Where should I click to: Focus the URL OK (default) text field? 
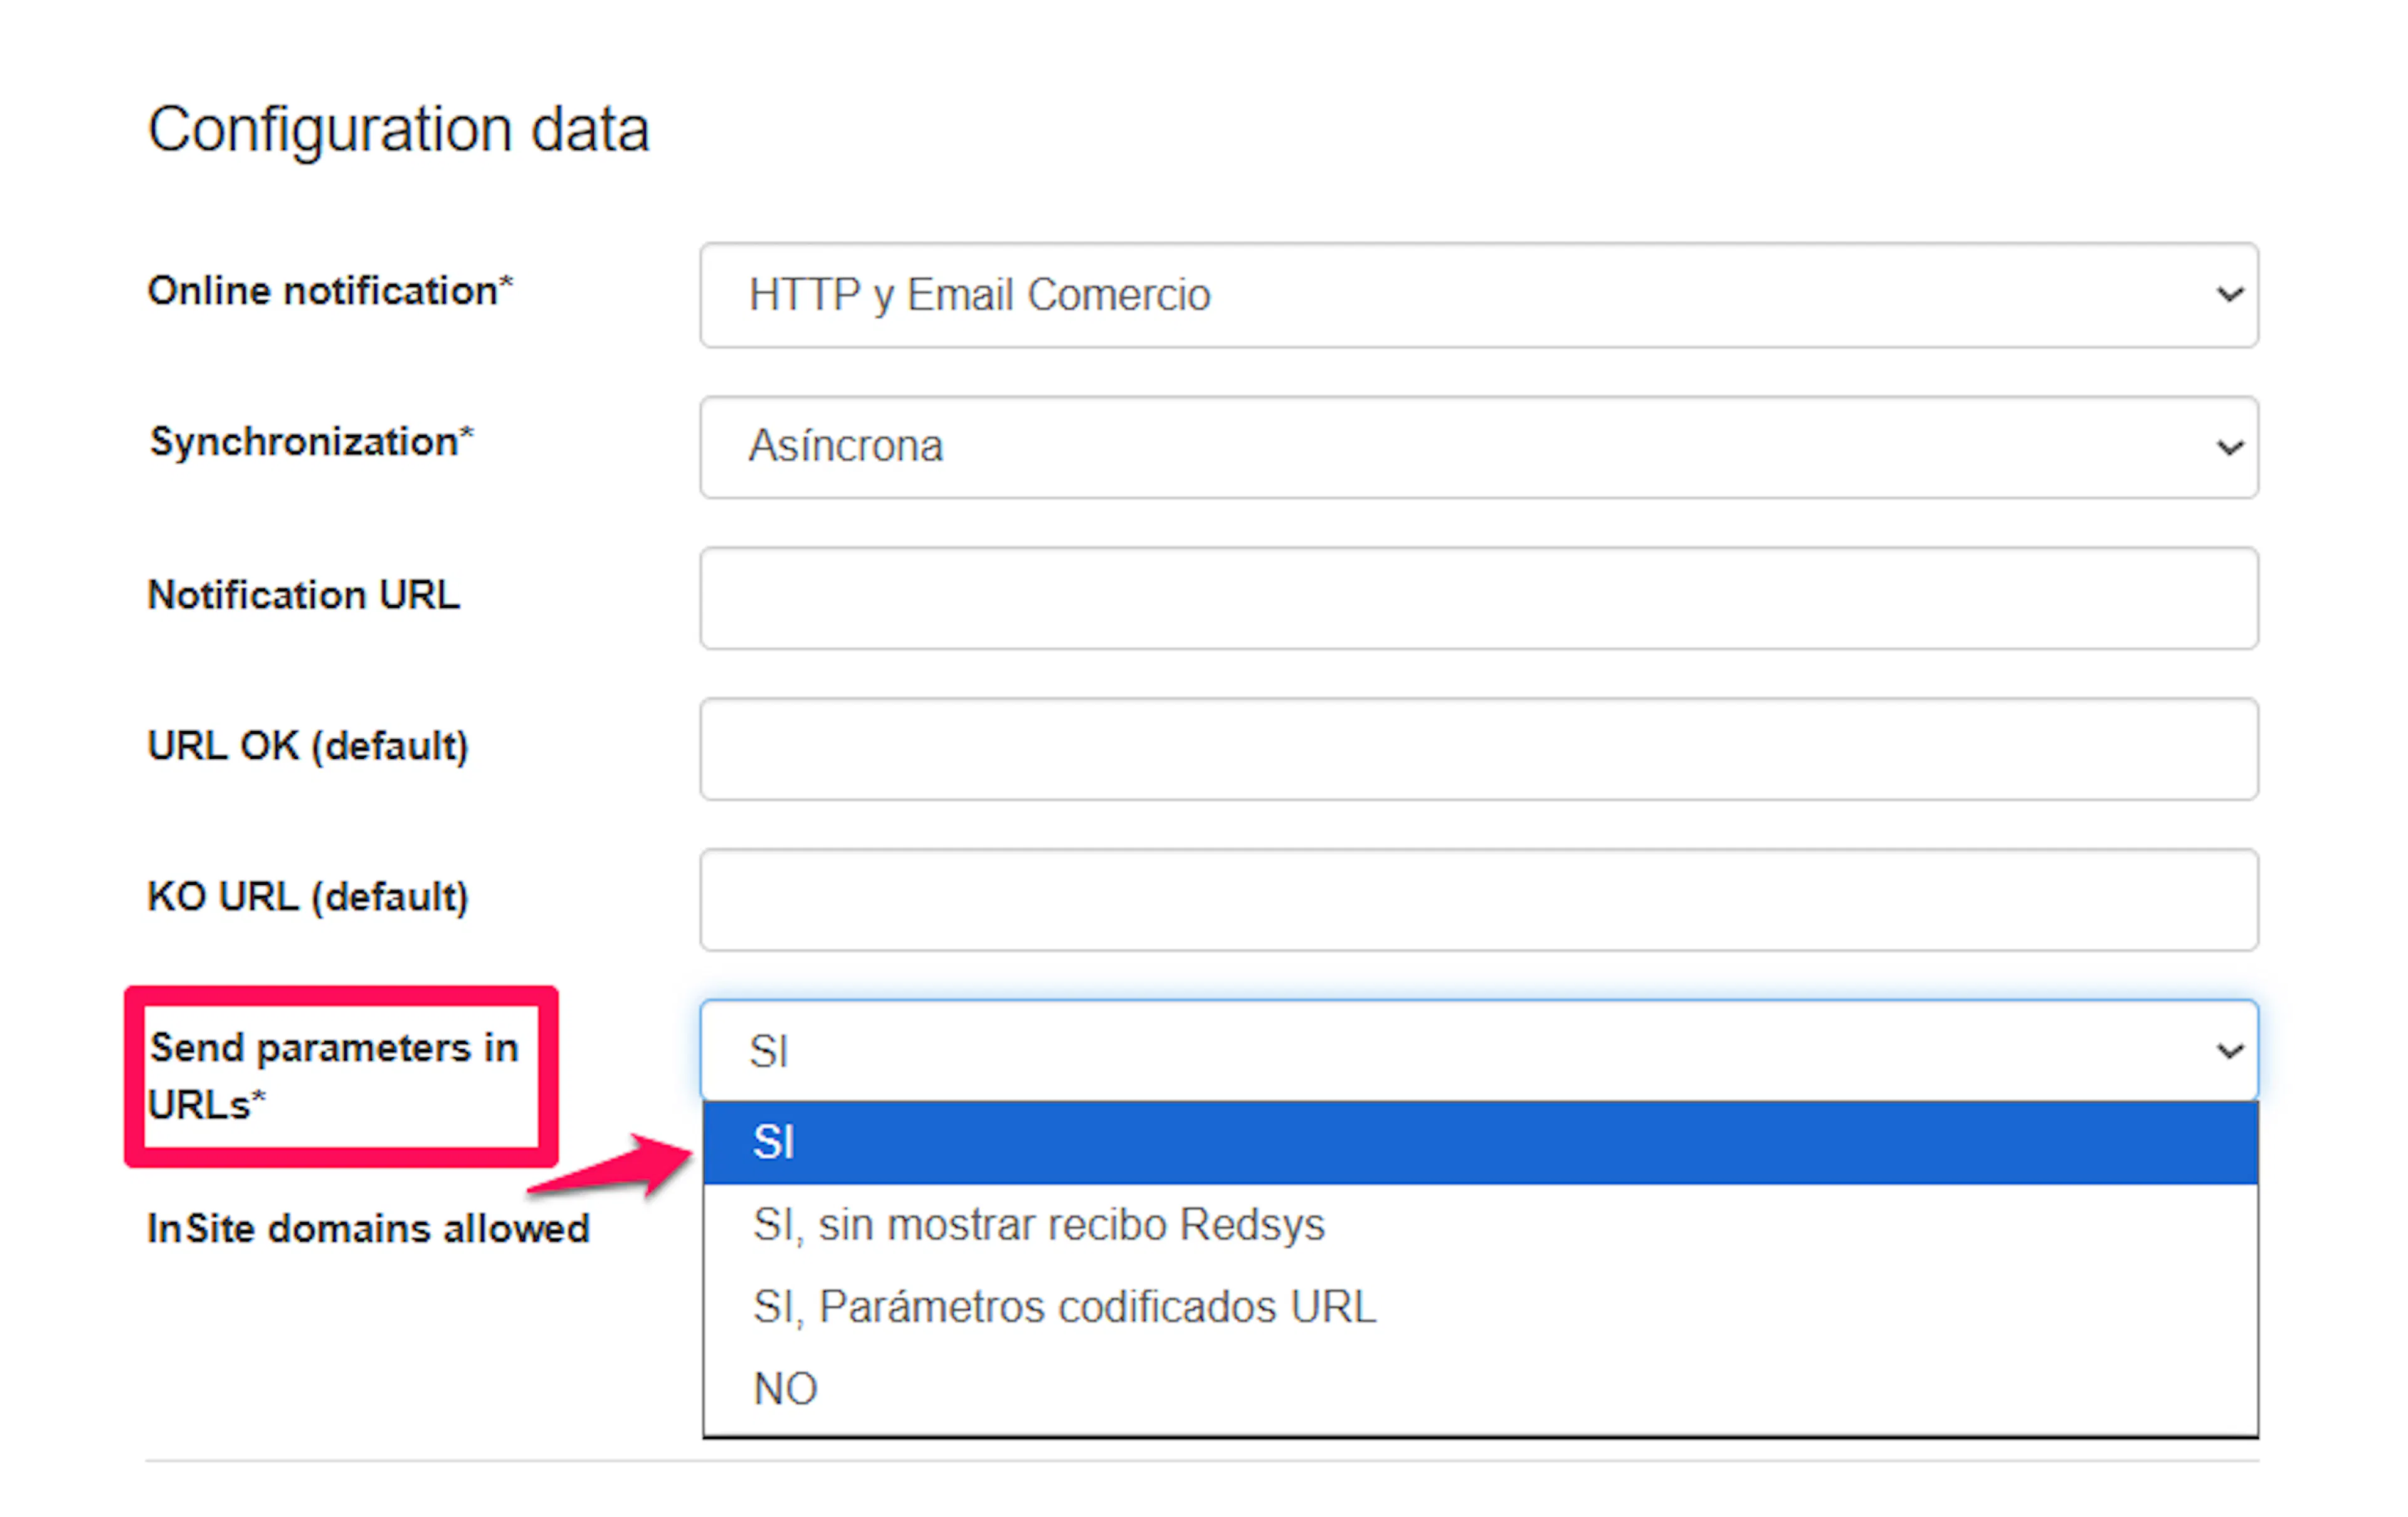pyautogui.click(x=1479, y=749)
